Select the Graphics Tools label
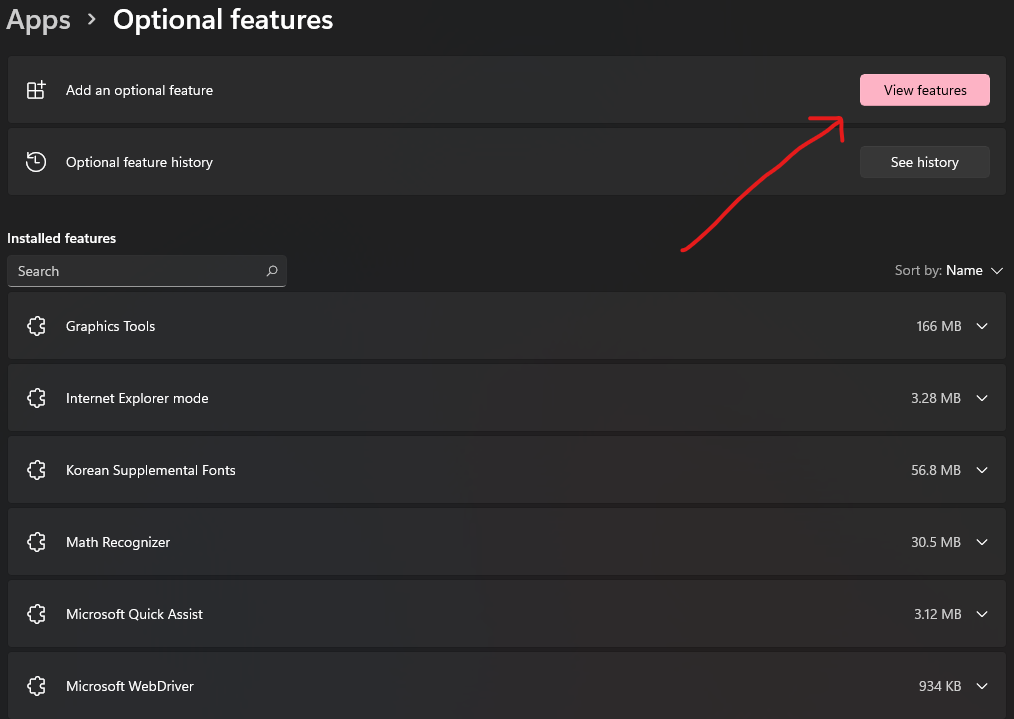 coord(111,326)
